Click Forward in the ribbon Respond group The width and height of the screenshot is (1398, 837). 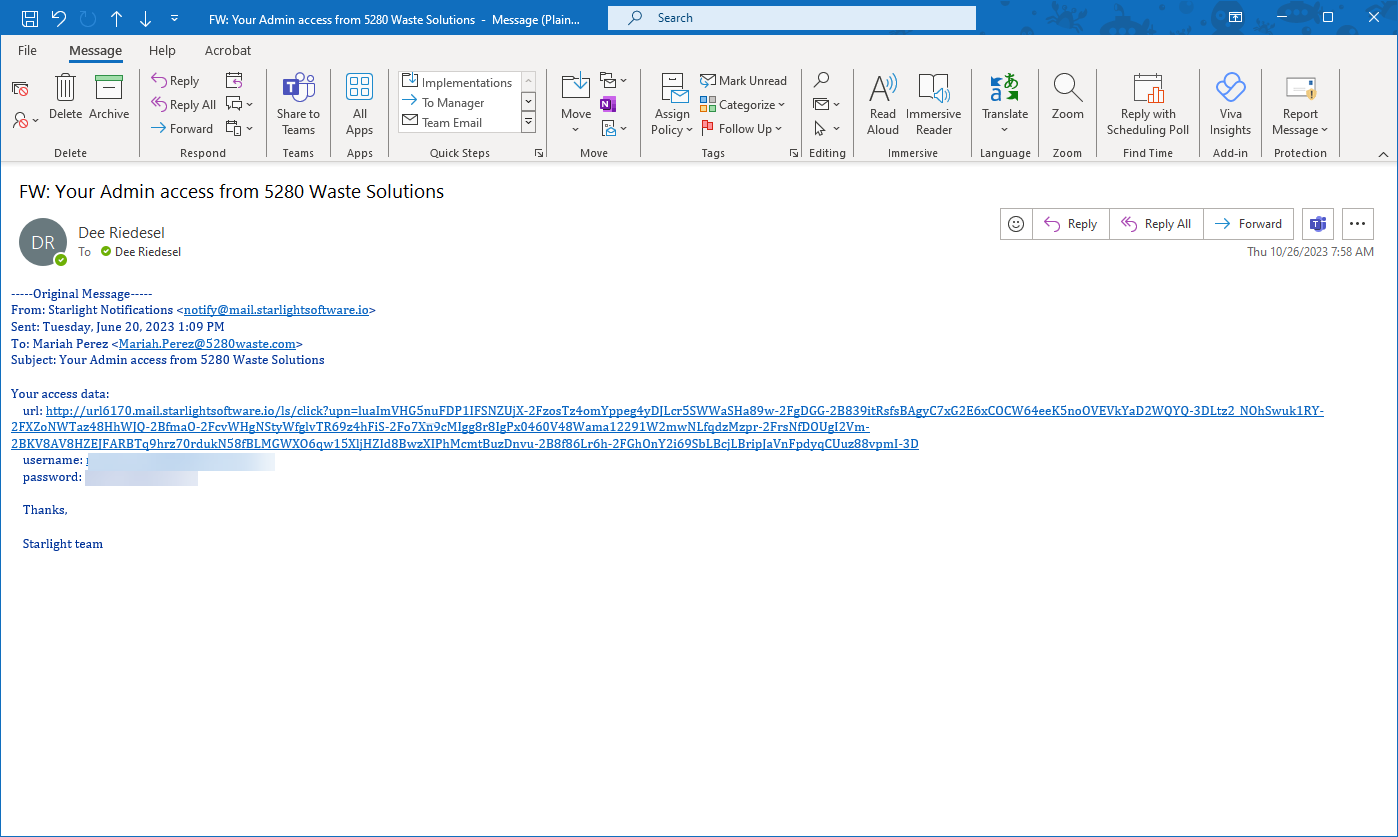coord(182,129)
